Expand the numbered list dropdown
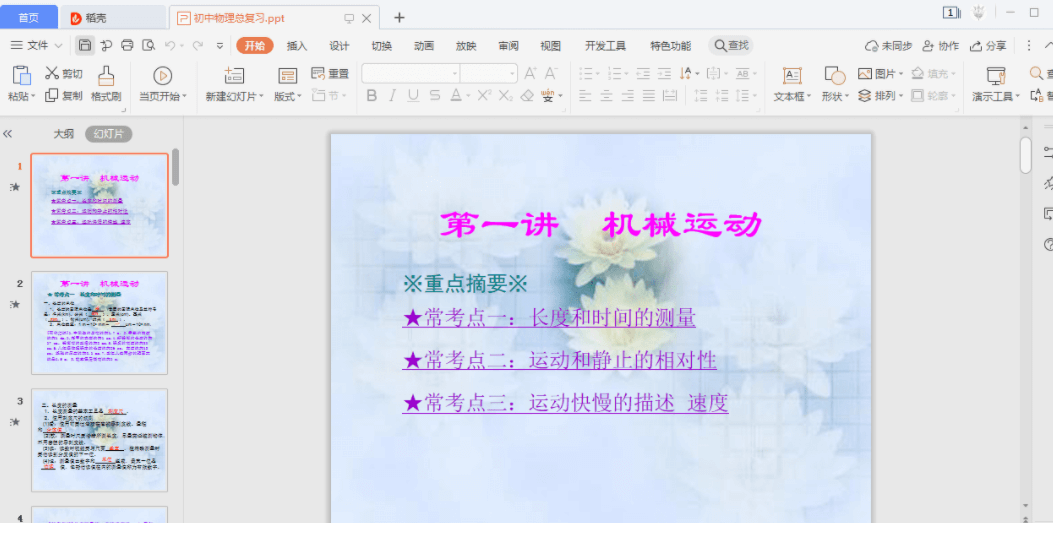1053x546 pixels. [626, 73]
